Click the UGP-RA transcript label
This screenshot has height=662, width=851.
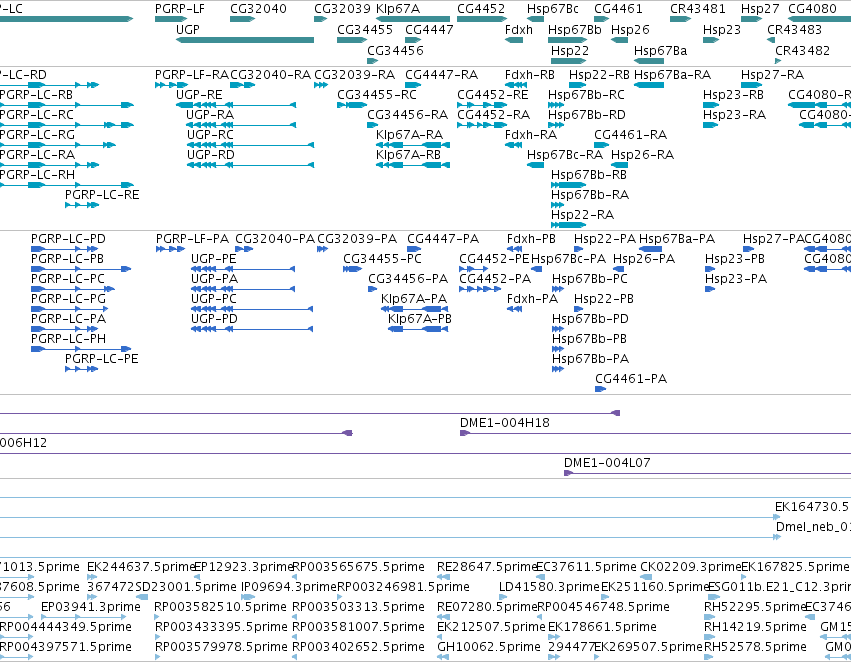210,114
